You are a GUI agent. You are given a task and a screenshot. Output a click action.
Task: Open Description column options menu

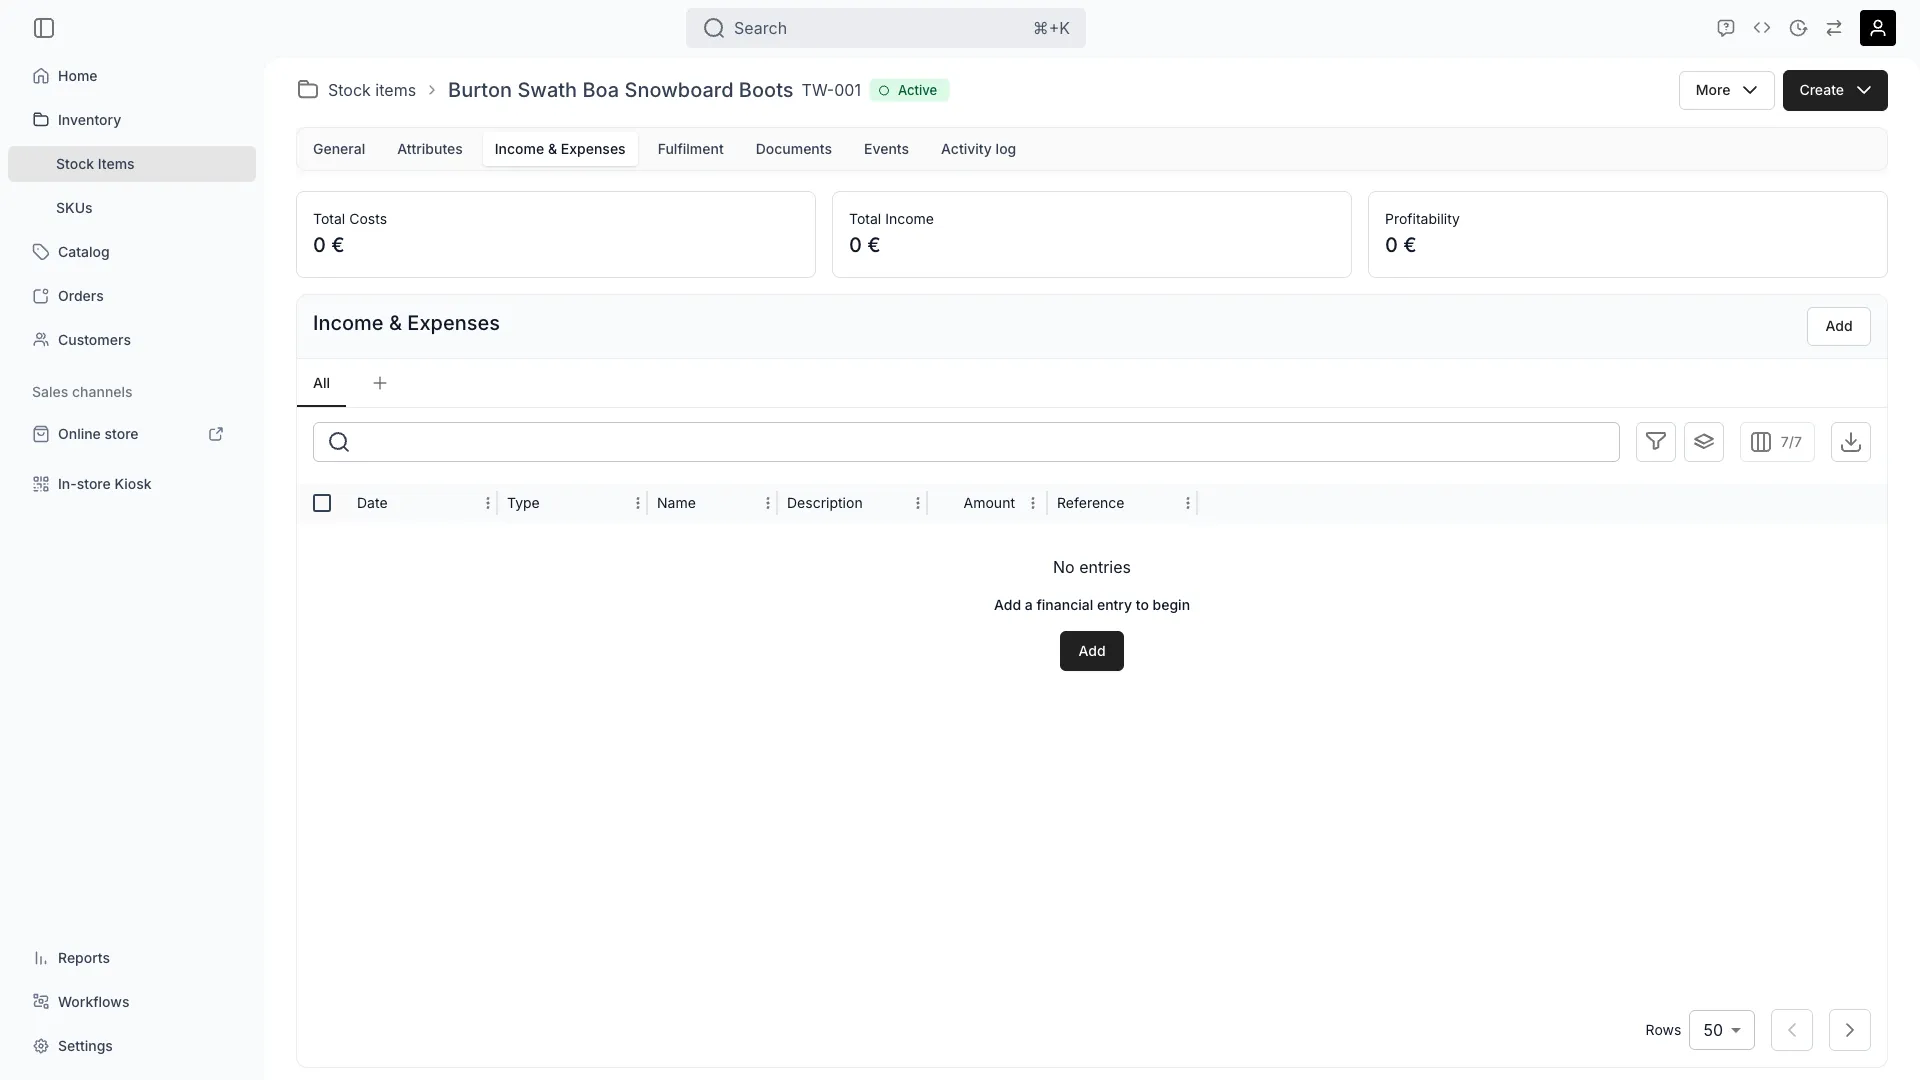918,503
